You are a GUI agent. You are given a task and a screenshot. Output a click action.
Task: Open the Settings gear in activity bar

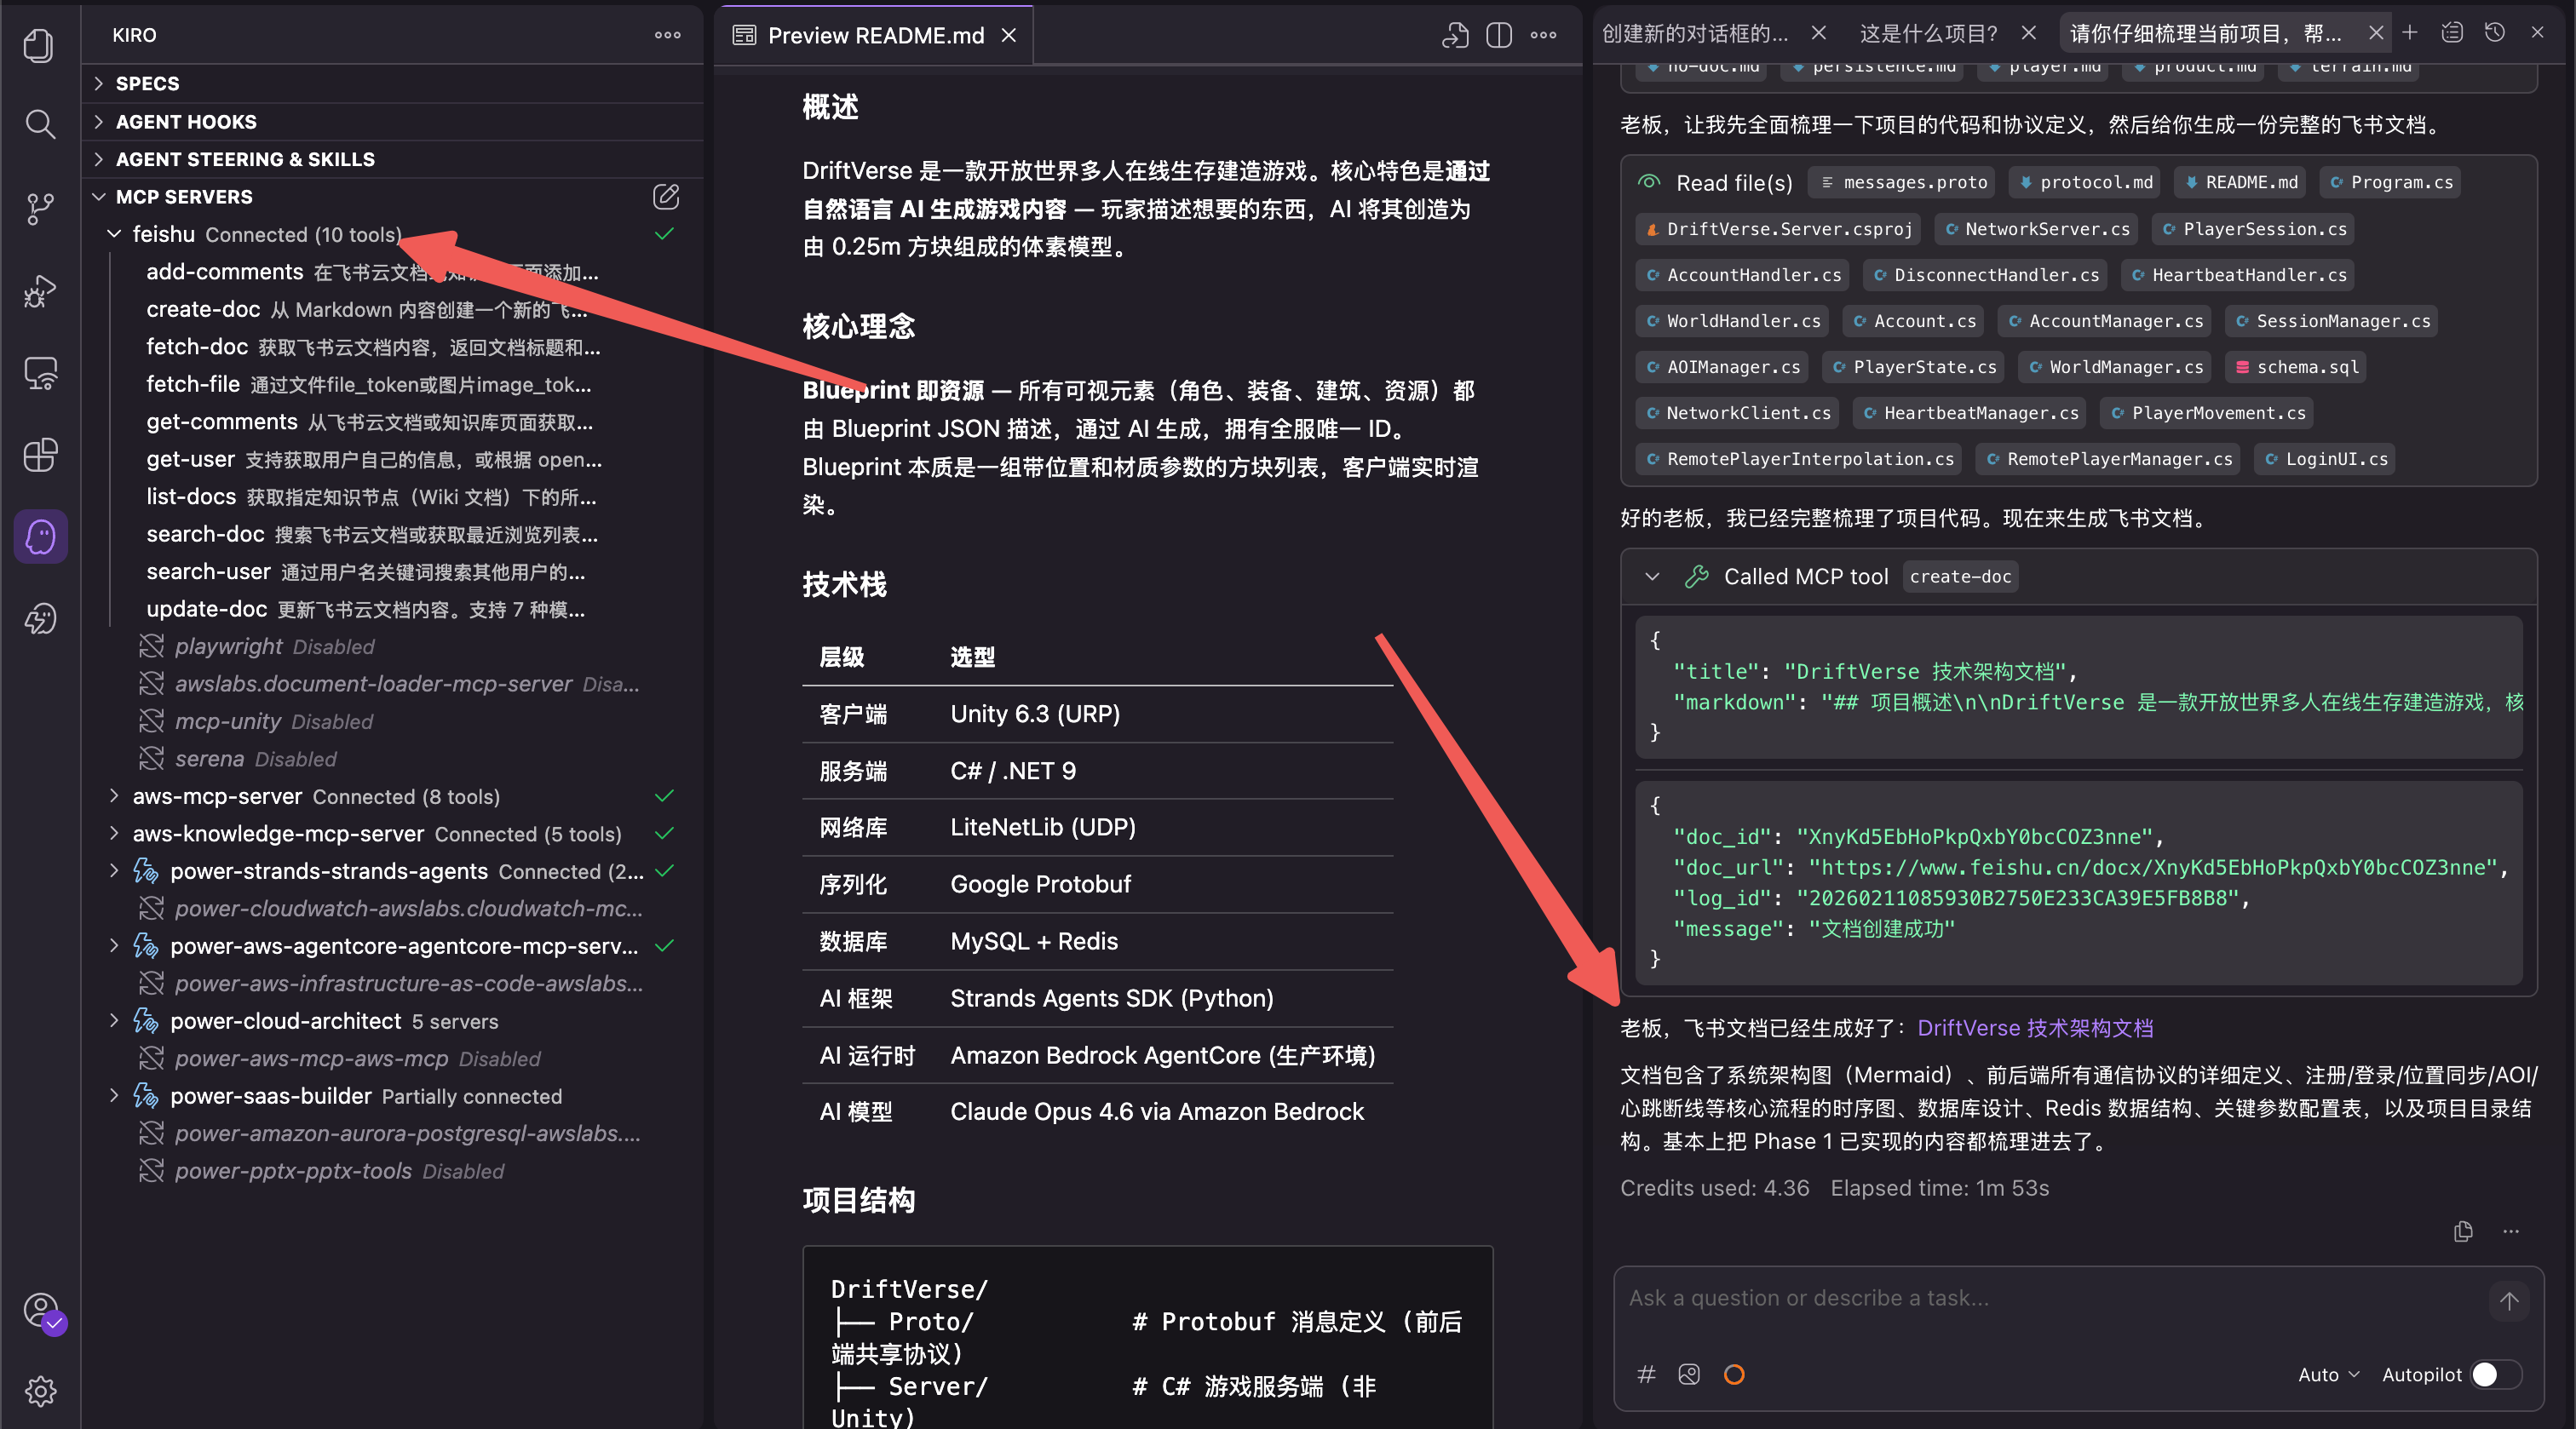[x=40, y=1391]
